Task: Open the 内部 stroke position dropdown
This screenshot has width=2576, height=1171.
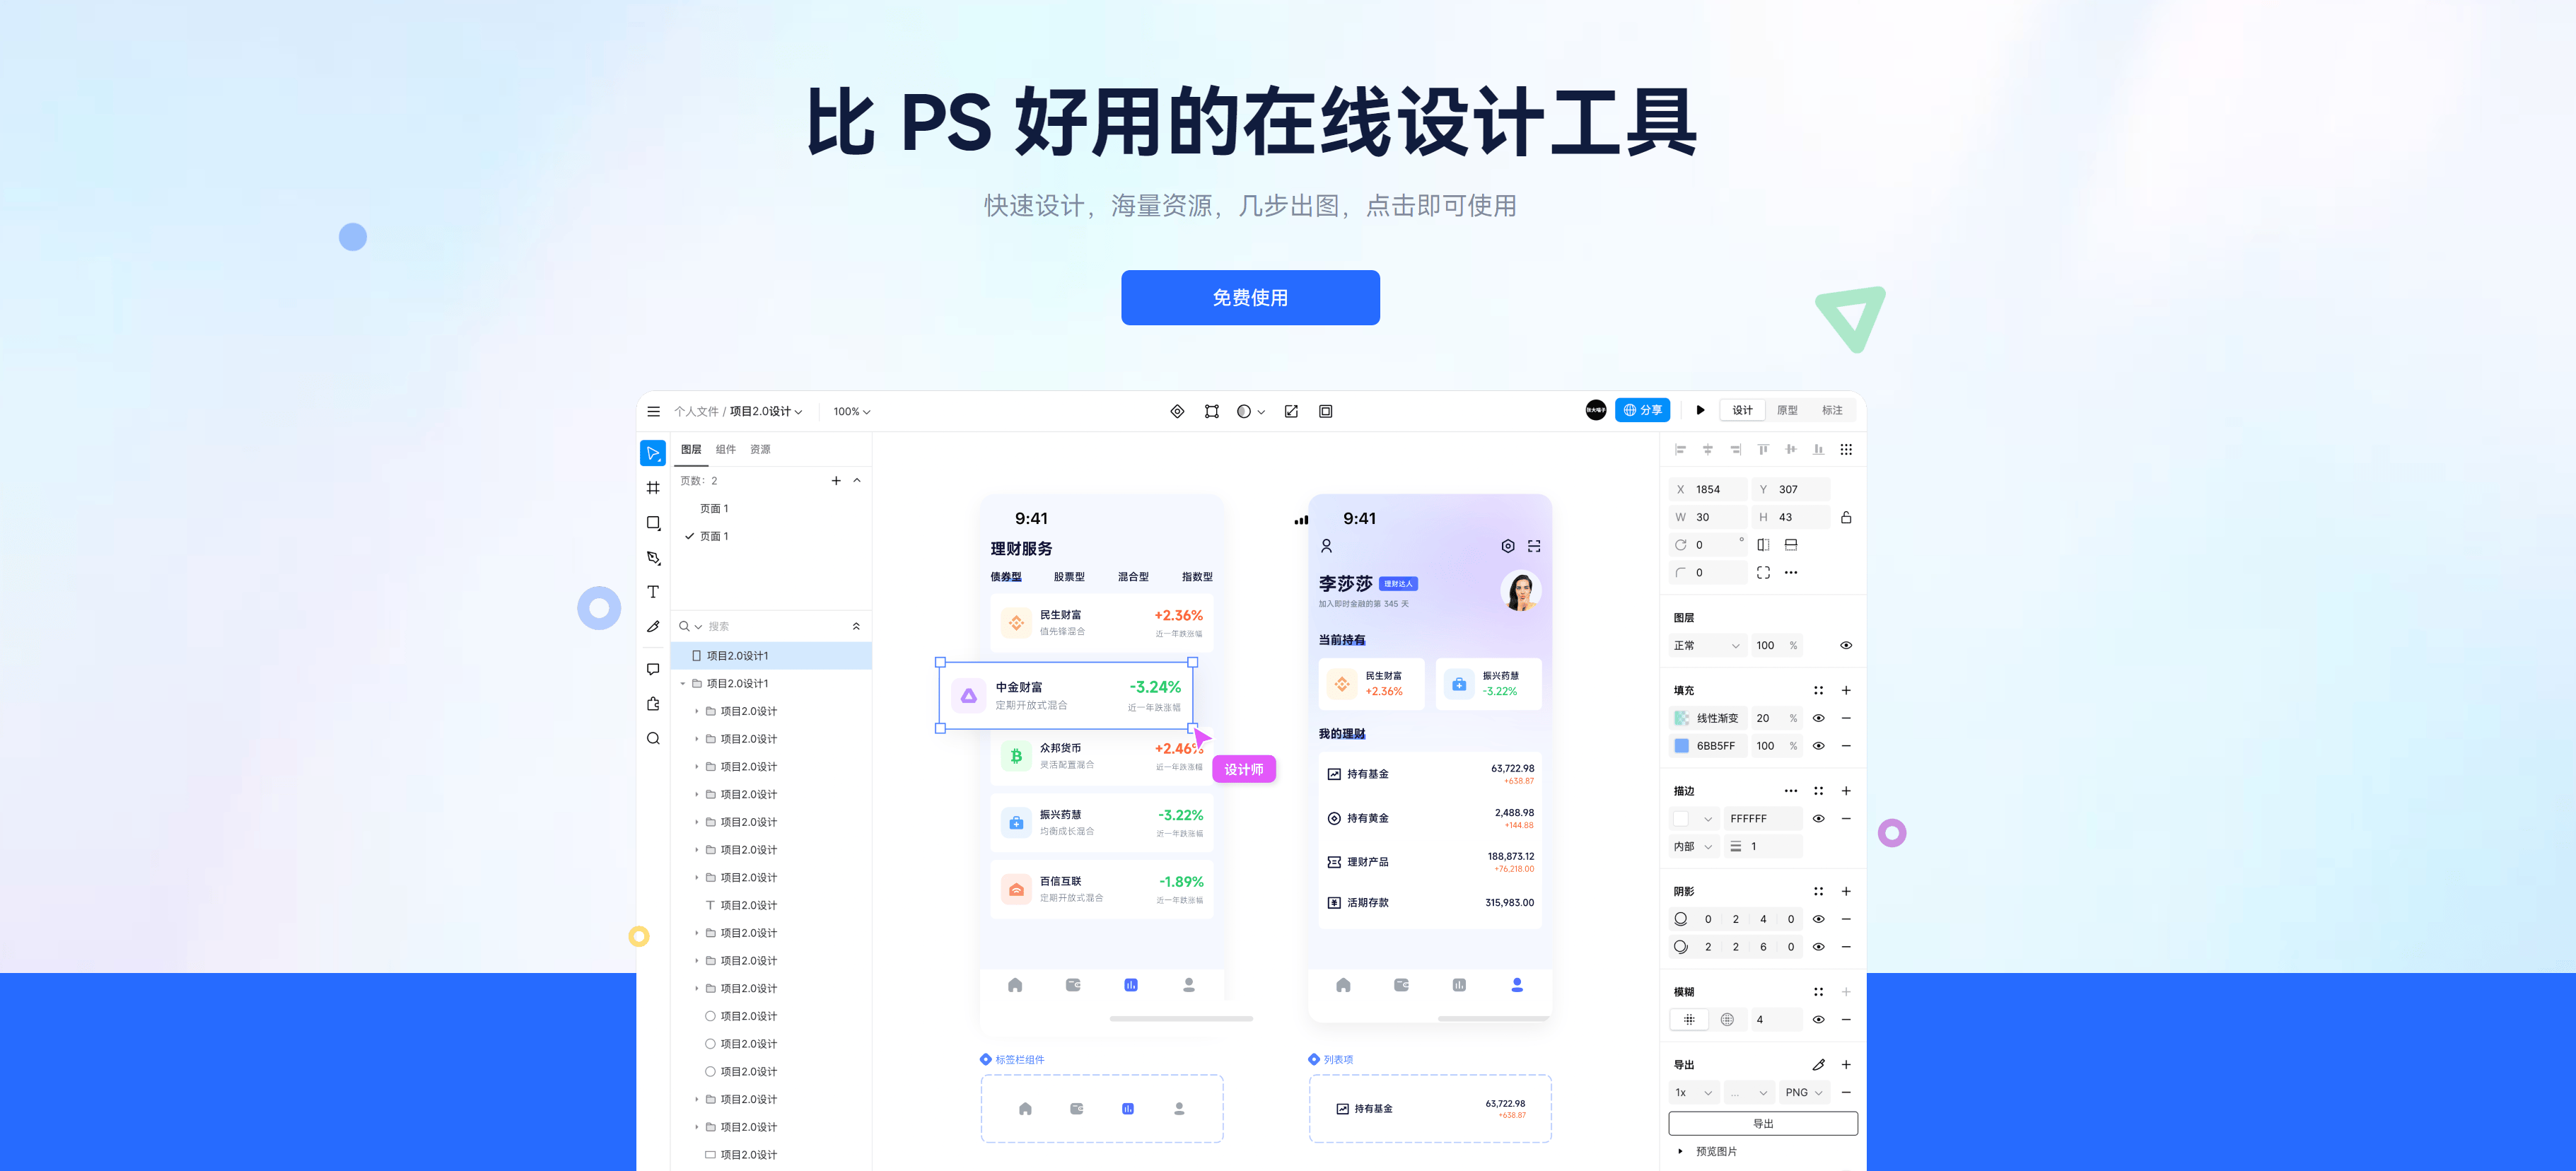Action: point(1693,847)
